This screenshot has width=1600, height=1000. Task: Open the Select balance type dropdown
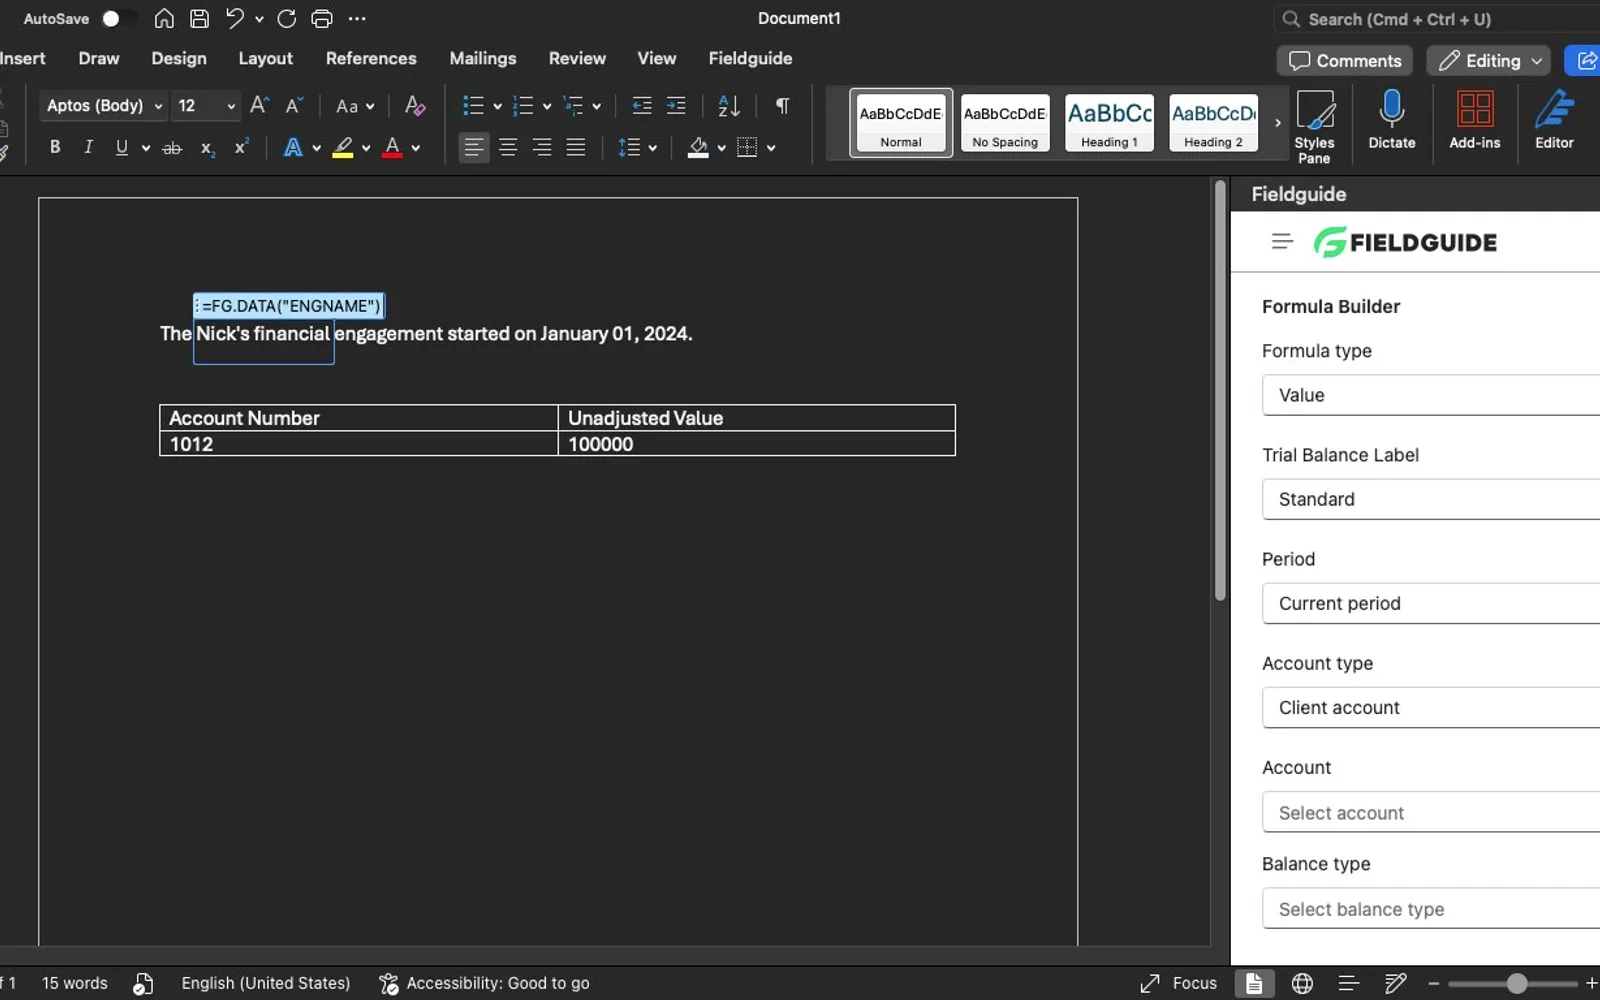pyautogui.click(x=1431, y=908)
